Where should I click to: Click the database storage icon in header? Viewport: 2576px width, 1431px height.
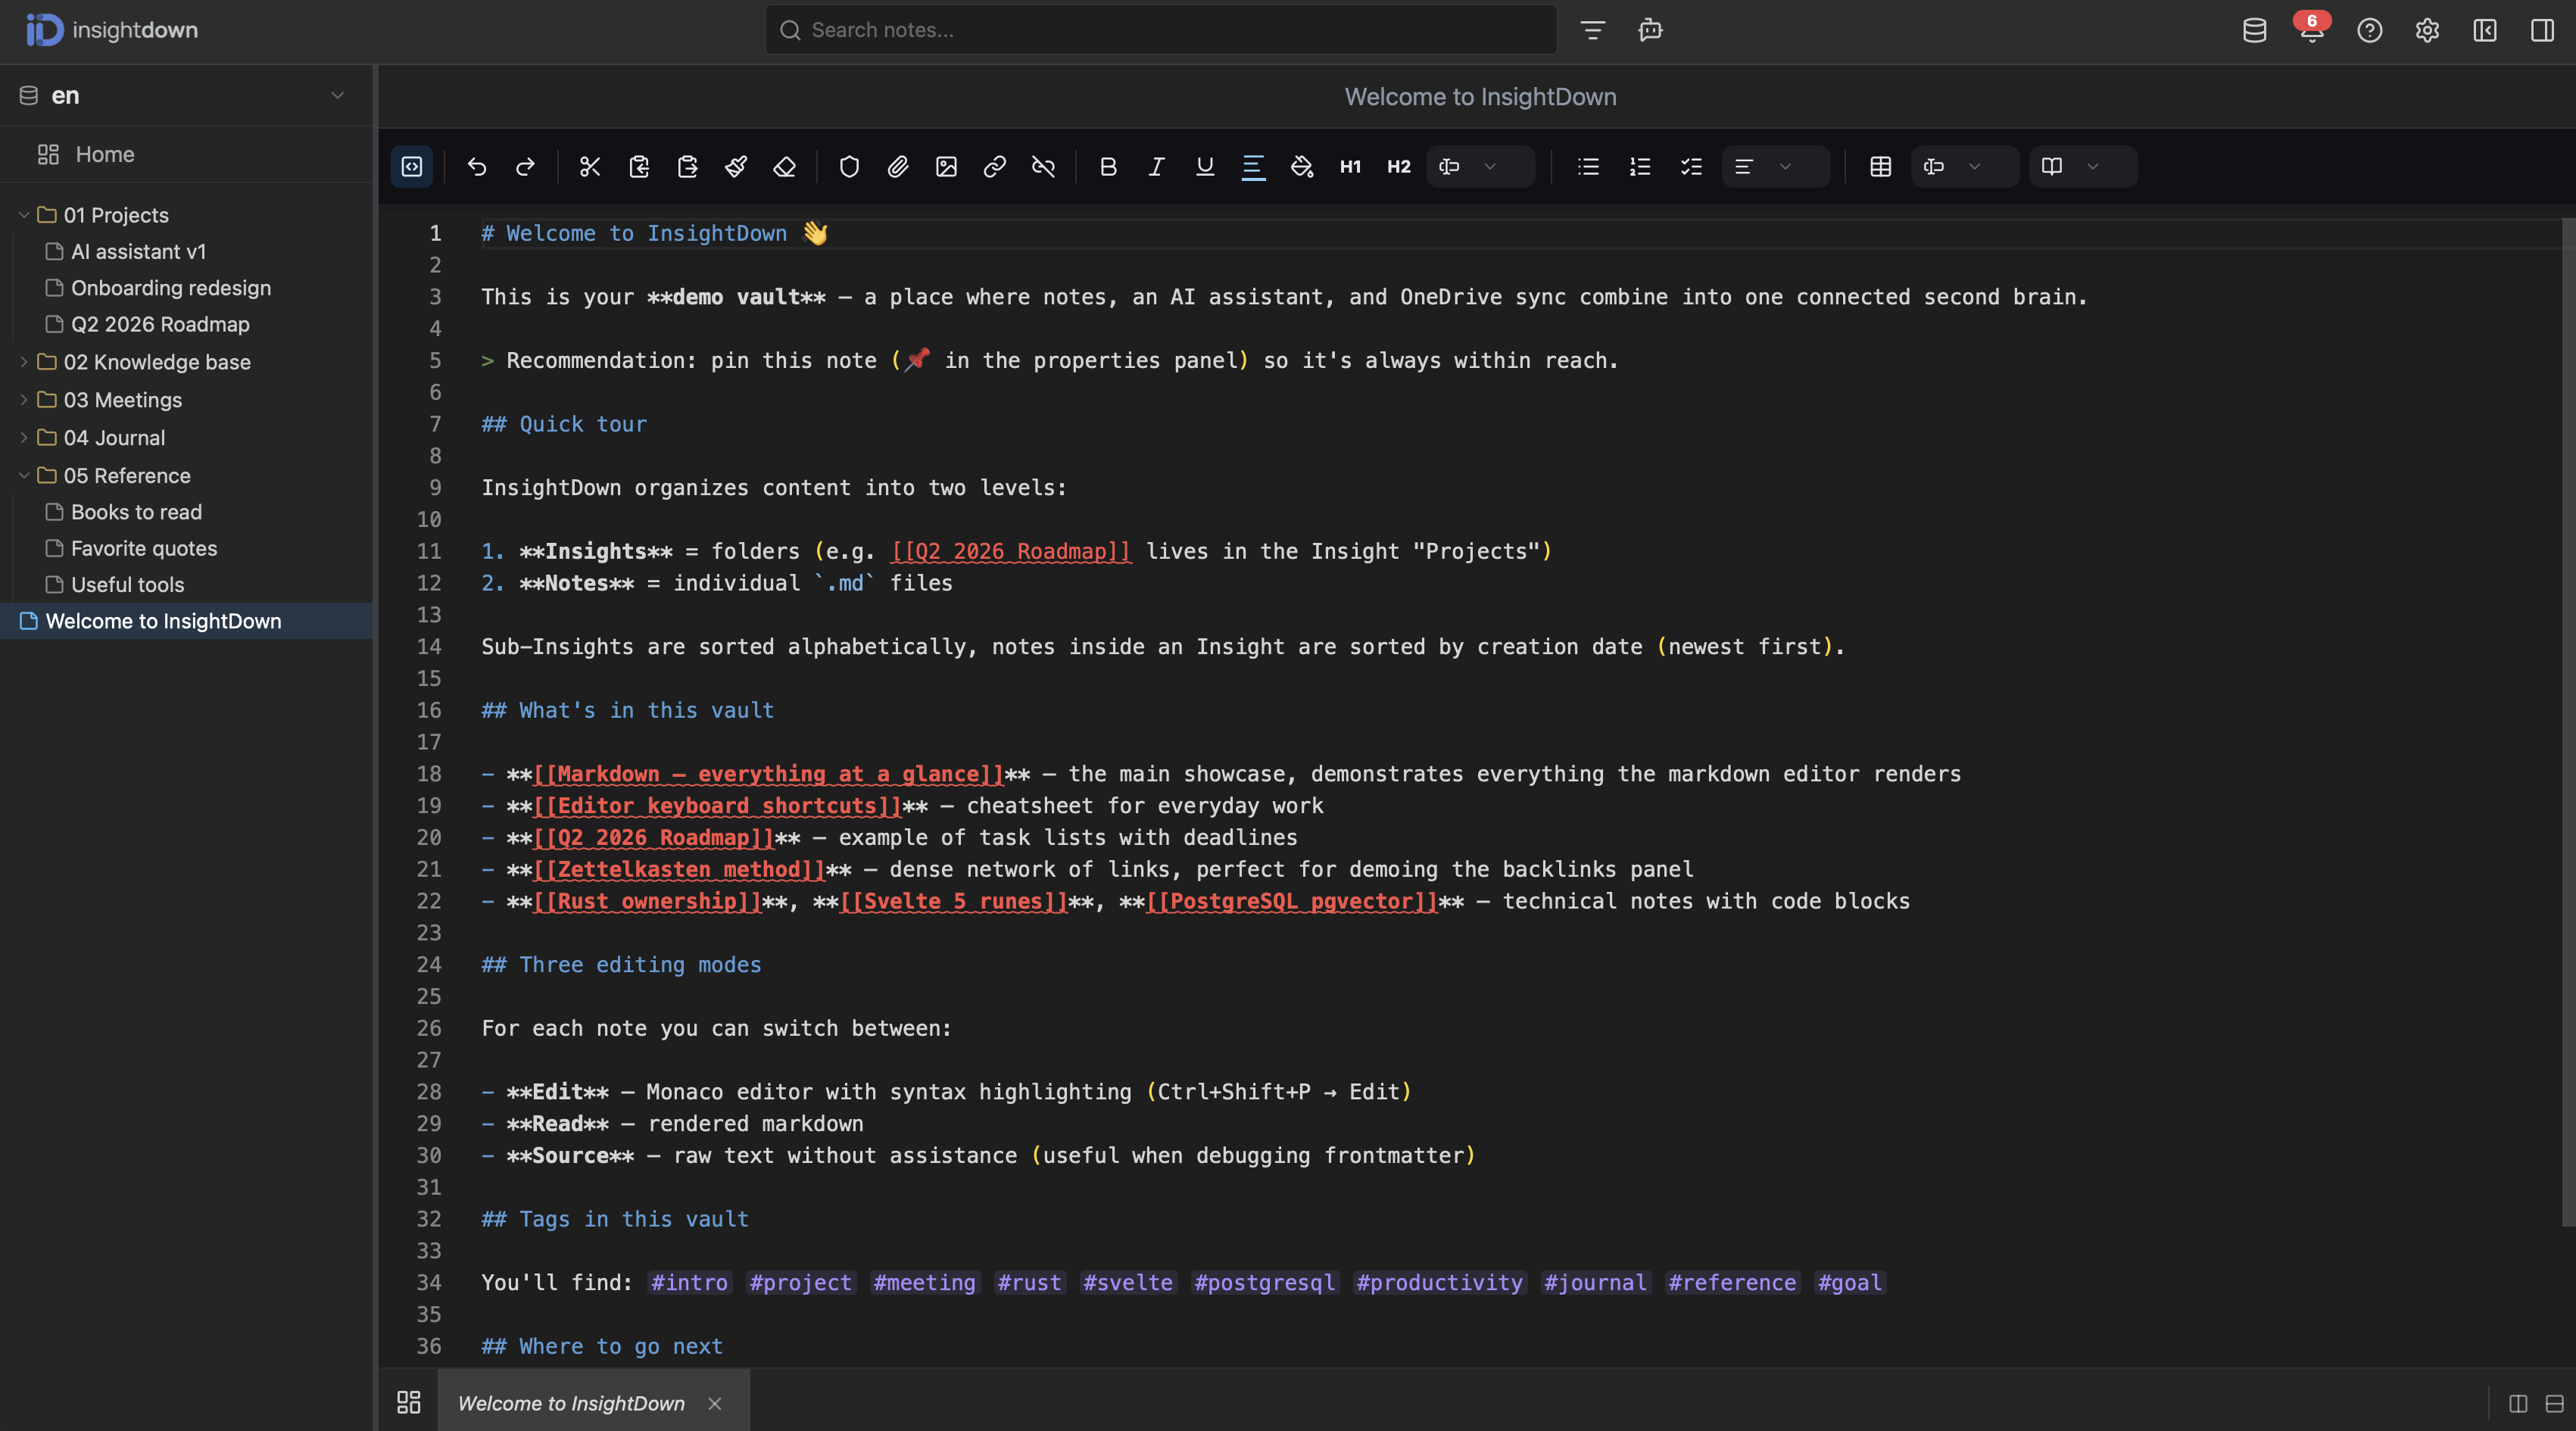click(2254, 31)
